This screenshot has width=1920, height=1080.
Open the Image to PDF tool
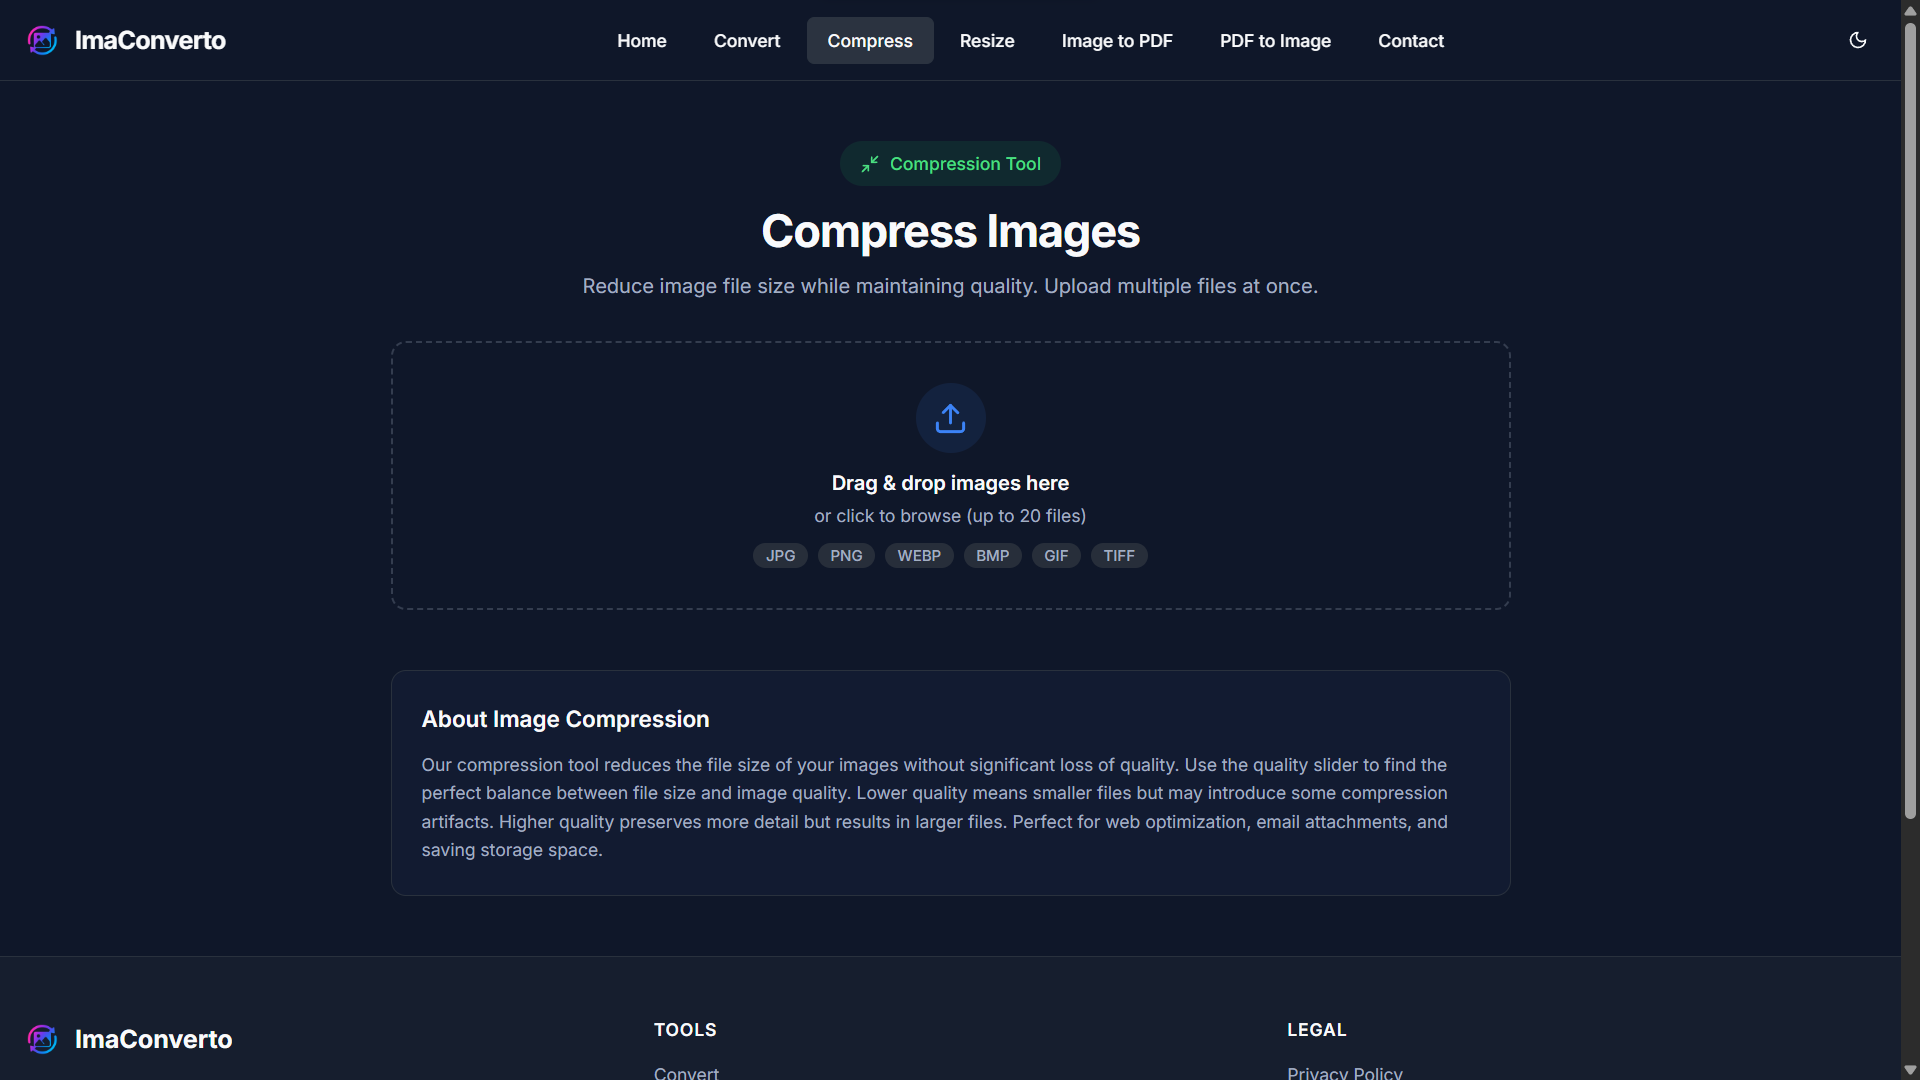pos(1116,40)
